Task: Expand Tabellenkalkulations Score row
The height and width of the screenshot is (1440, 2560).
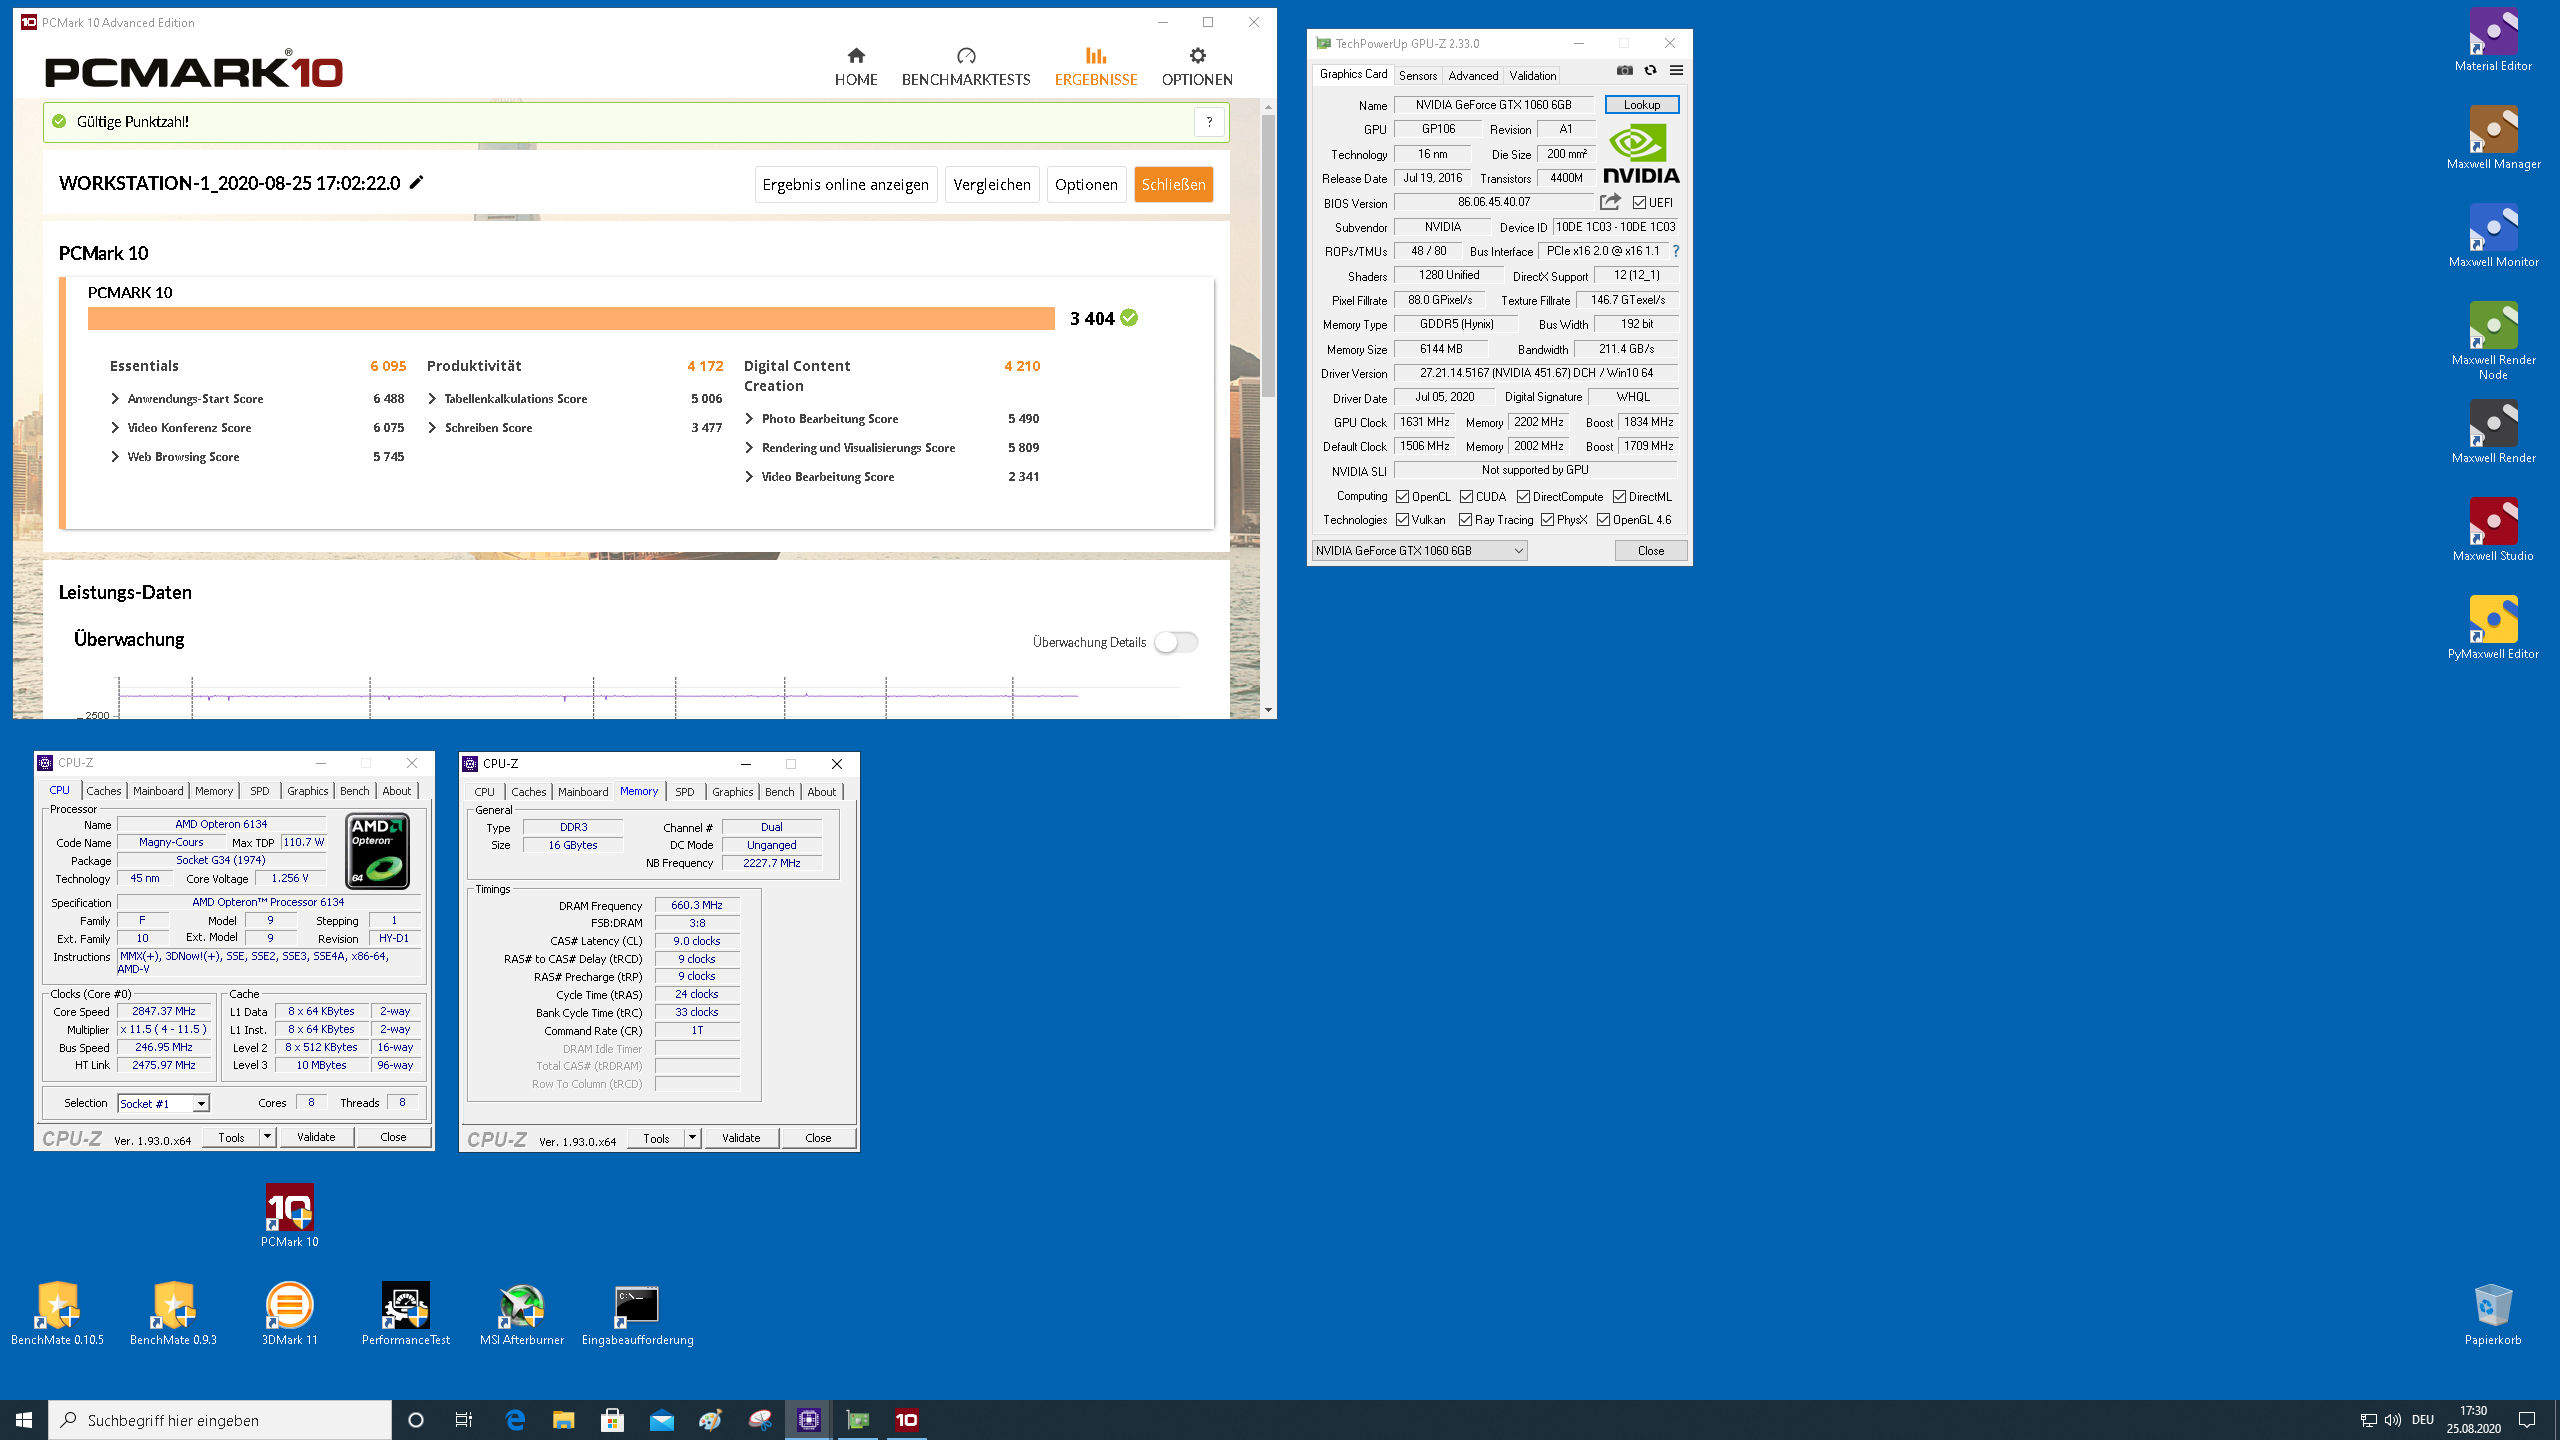Action: (x=432, y=399)
